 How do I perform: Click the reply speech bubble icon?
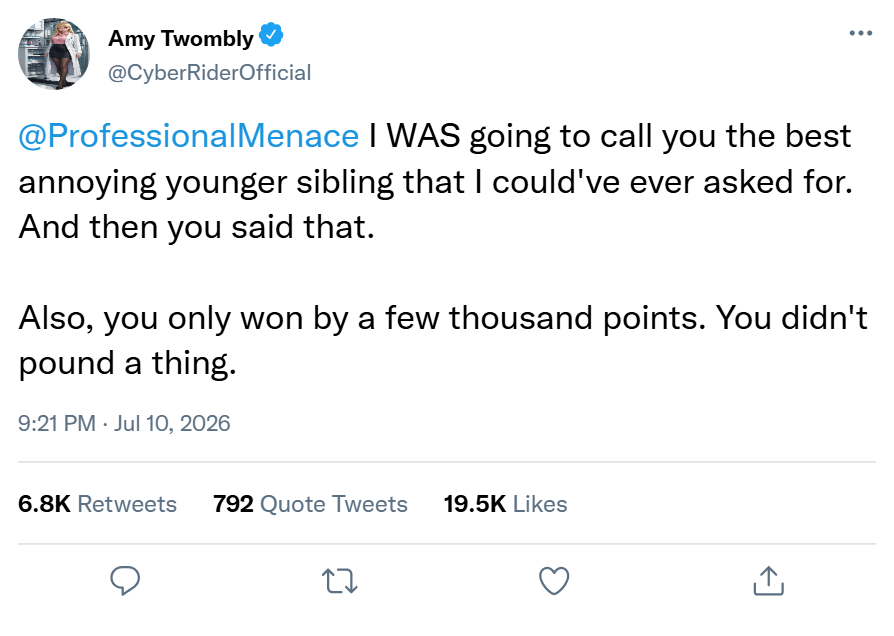tap(125, 581)
